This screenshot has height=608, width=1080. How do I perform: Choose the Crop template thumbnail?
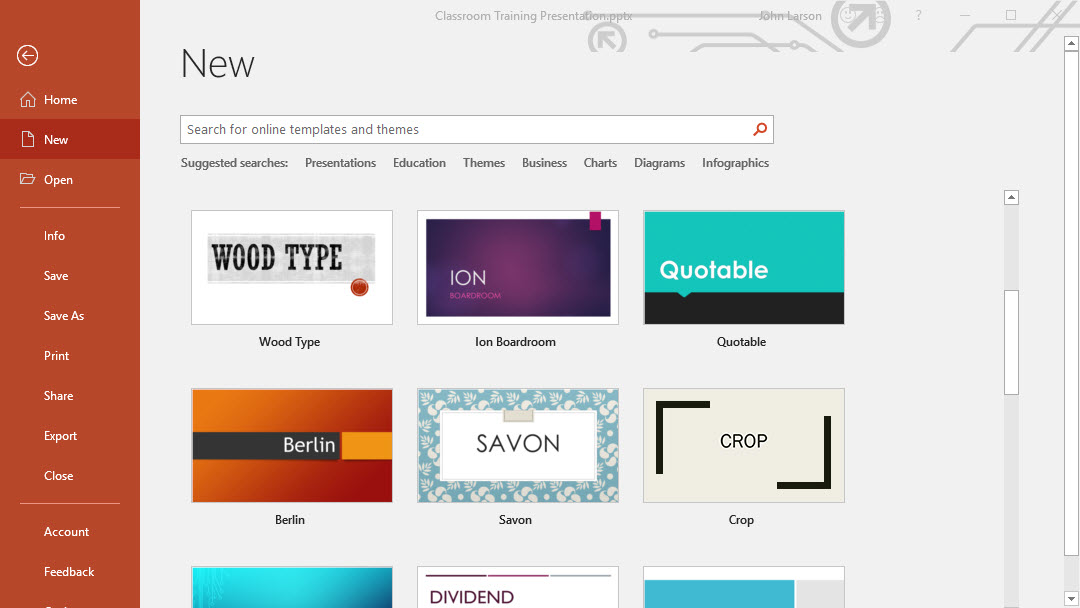coord(744,445)
